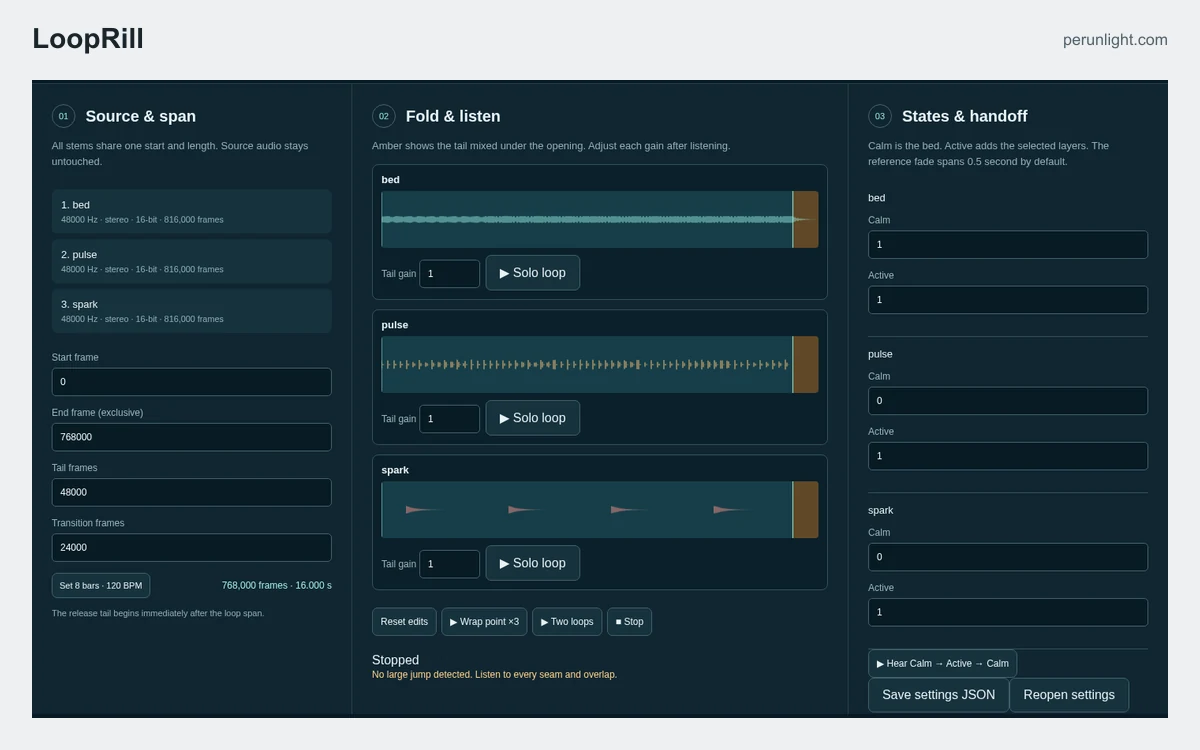Focus the spark Active level field
This screenshot has width=1200, height=750.
[1008, 612]
